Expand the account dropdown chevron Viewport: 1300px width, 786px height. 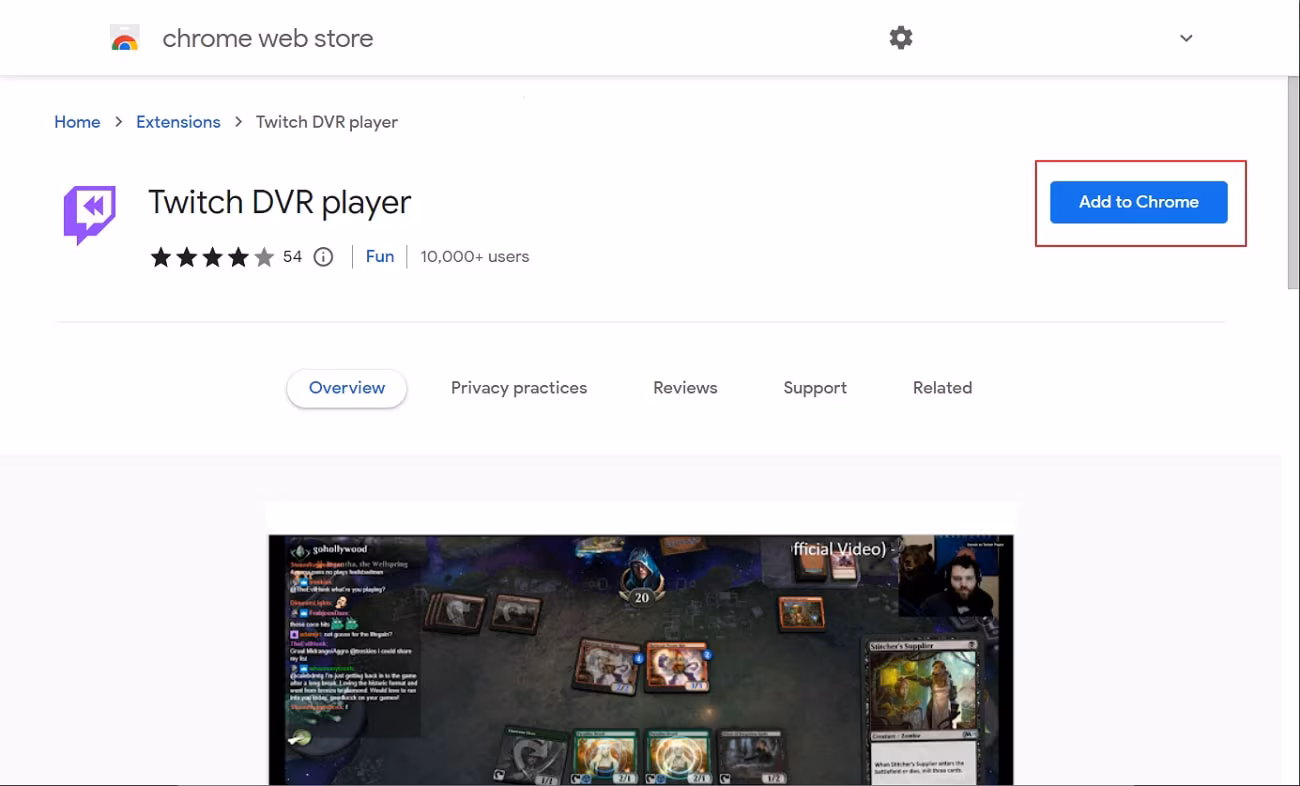(1186, 38)
